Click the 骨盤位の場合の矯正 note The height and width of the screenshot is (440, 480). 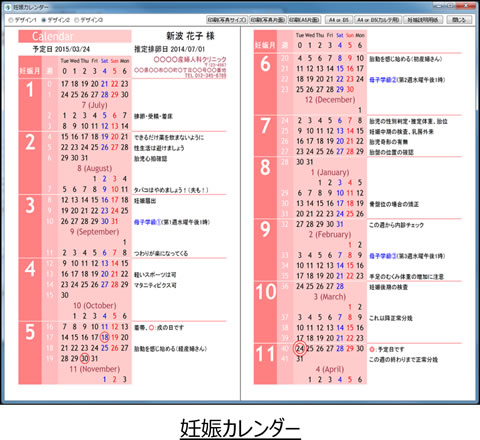[x=394, y=204]
